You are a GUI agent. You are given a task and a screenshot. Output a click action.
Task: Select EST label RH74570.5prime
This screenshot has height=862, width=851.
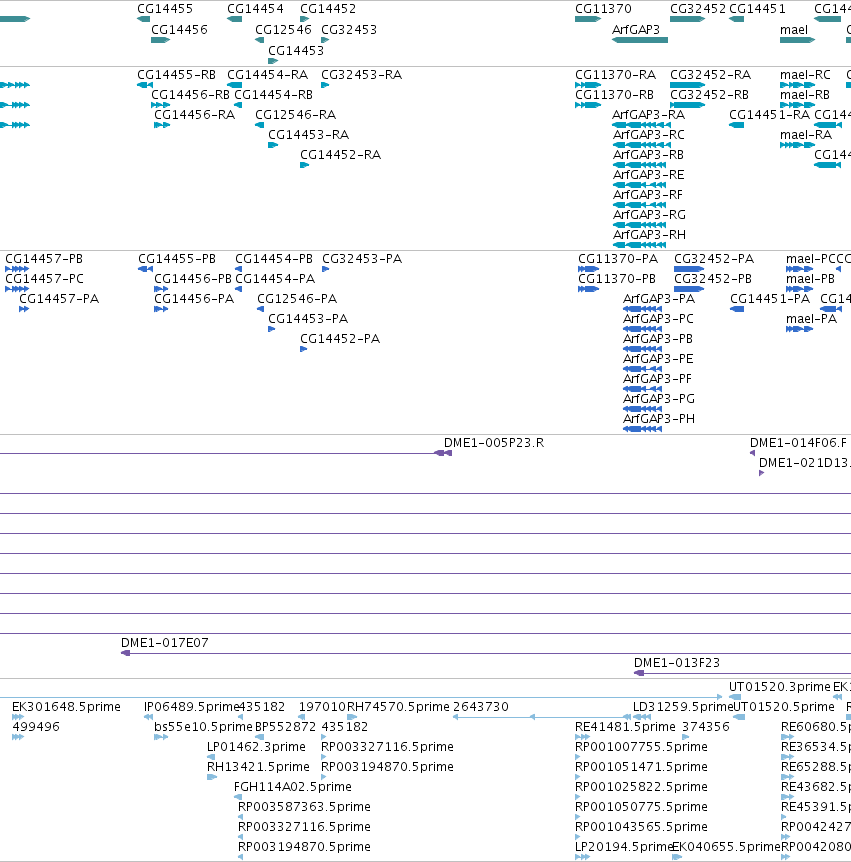[x=398, y=707]
